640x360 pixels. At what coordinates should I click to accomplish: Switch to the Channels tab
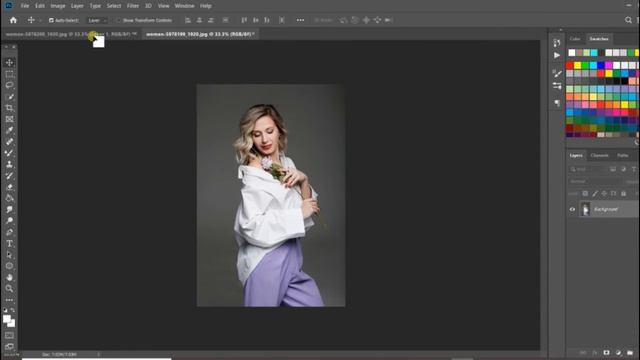point(599,156)
